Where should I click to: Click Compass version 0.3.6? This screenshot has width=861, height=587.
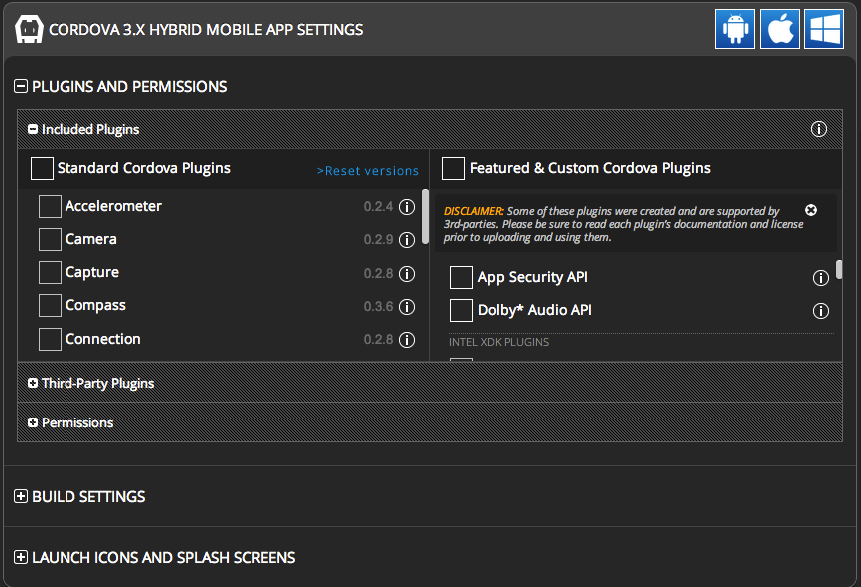pyautogui.click(x=378, y=306)
